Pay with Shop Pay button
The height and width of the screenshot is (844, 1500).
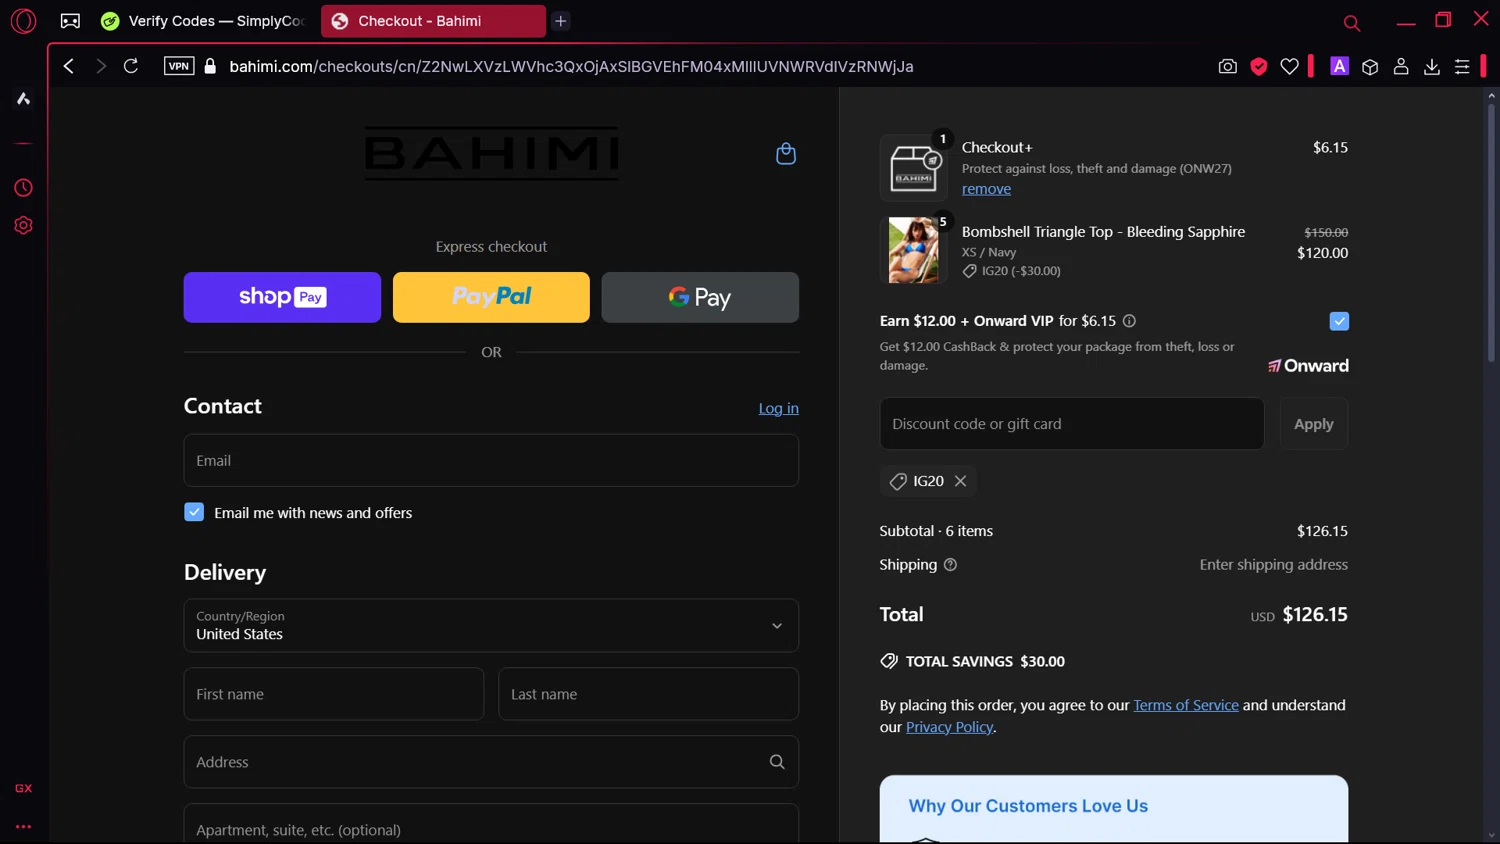282,297
